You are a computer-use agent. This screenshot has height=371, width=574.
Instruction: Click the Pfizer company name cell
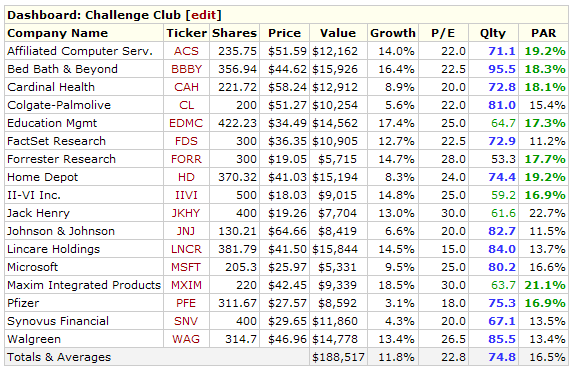point(84,303)
